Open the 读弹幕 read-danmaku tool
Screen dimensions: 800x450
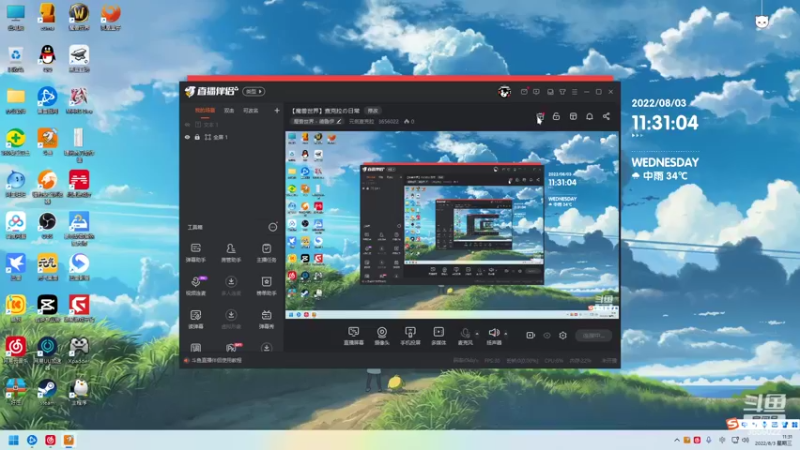195,319
